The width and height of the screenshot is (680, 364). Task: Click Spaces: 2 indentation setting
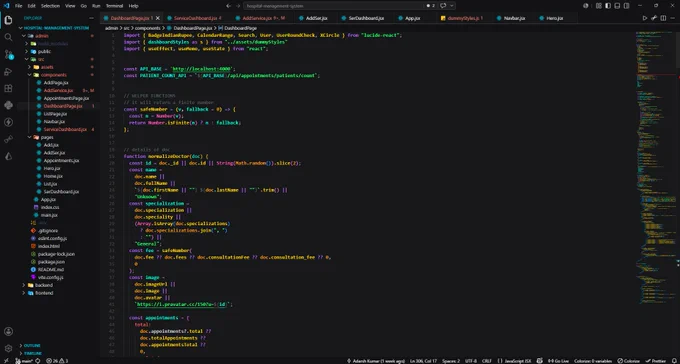(451, 361)
